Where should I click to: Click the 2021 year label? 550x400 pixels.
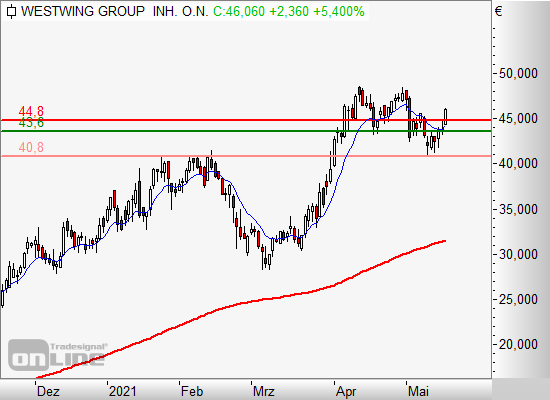coord(122,391)
